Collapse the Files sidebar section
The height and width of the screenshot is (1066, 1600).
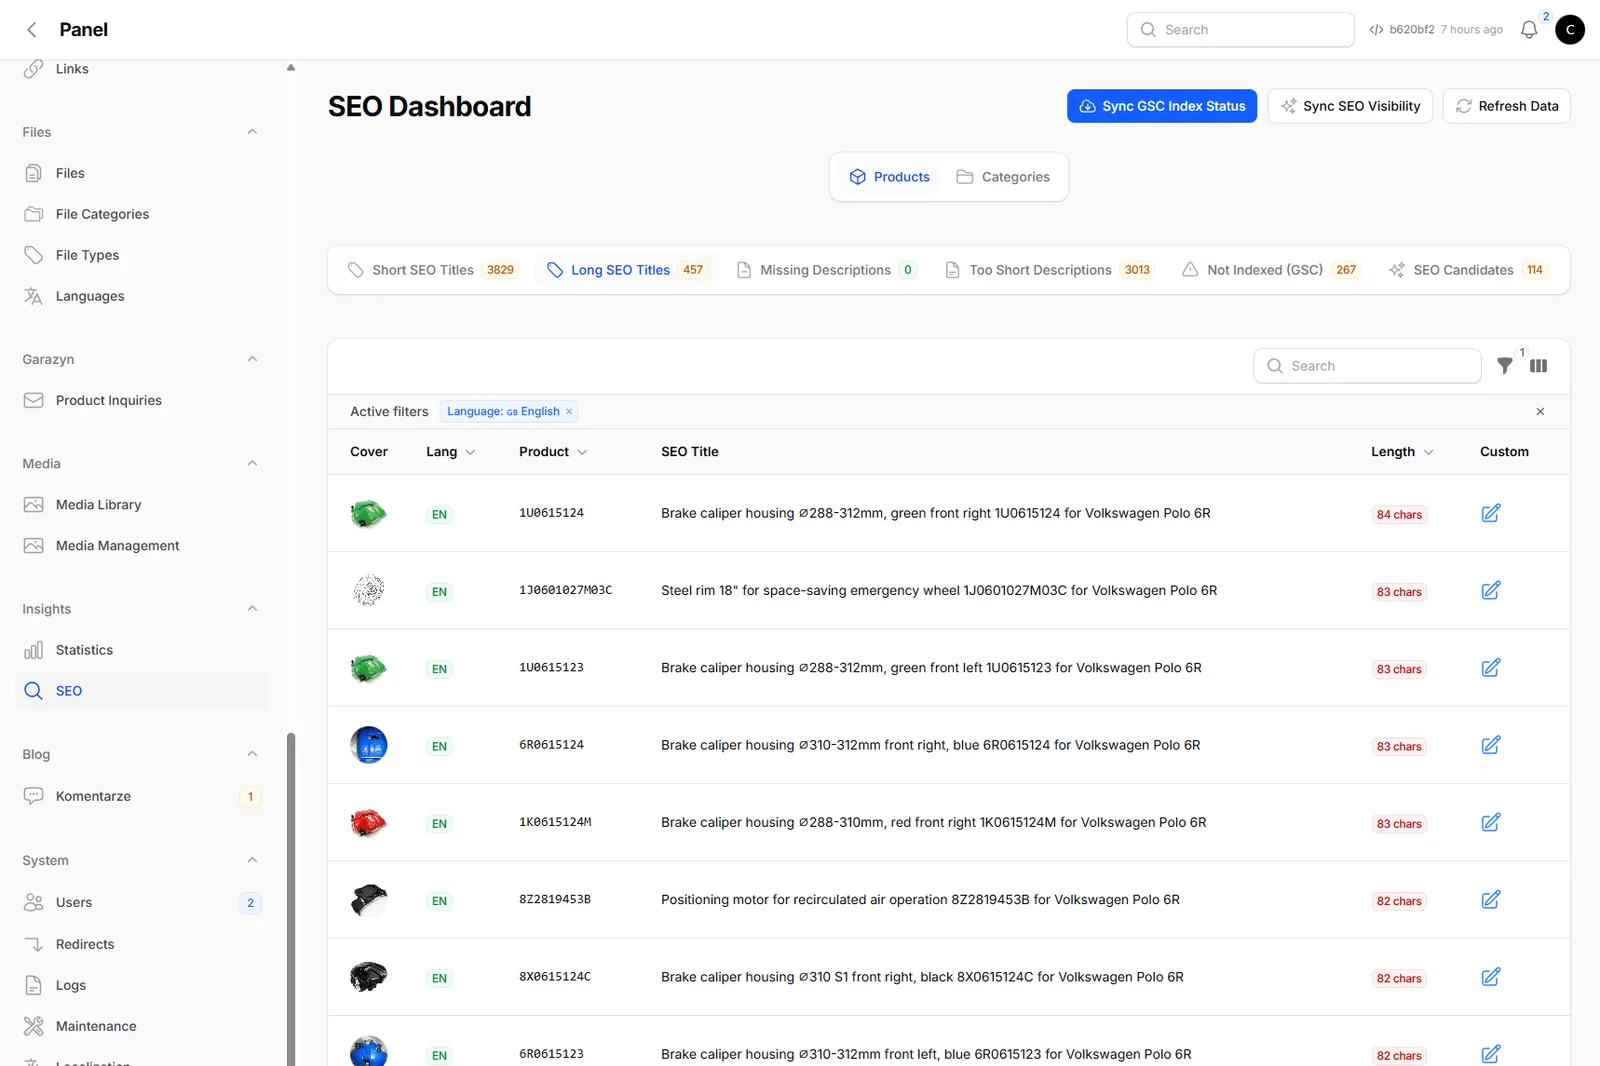[x=252, y=132]
